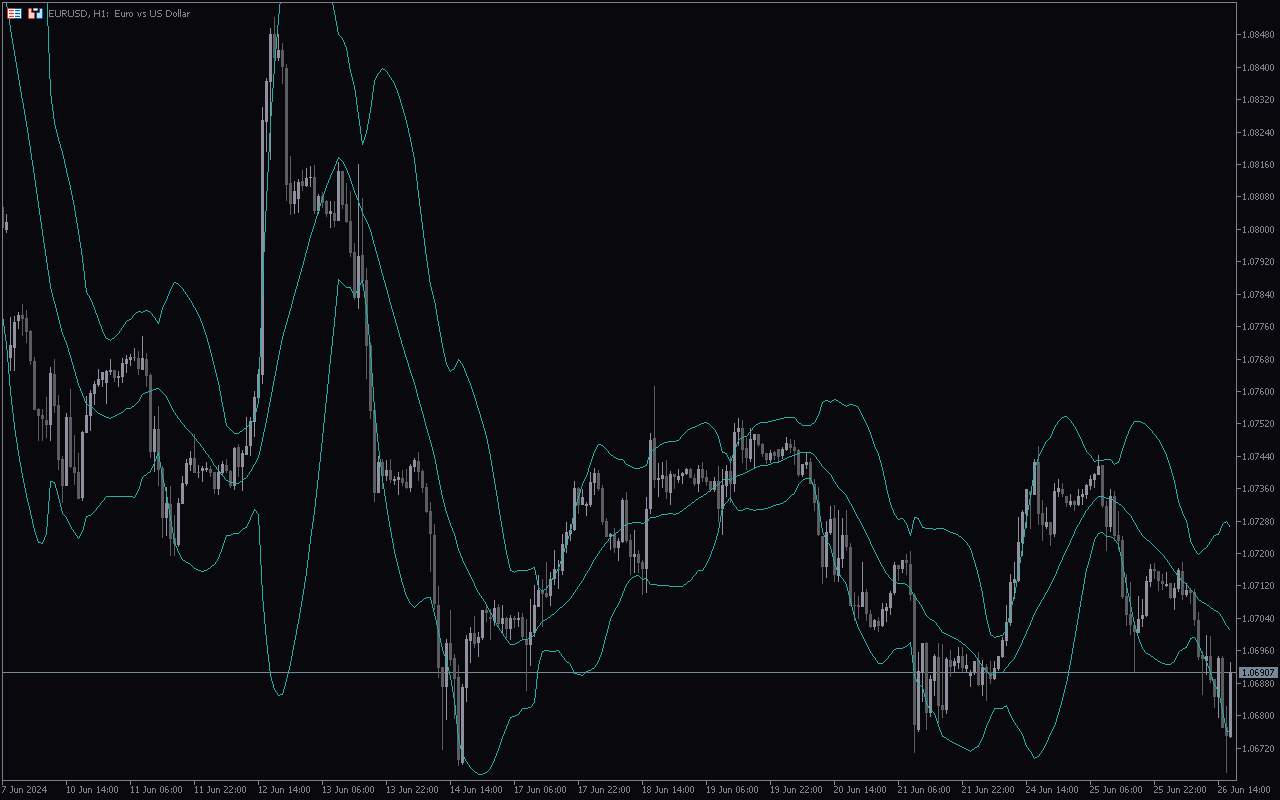
Task: Click the EURUSD, H1 chart title
Action: 119,13
